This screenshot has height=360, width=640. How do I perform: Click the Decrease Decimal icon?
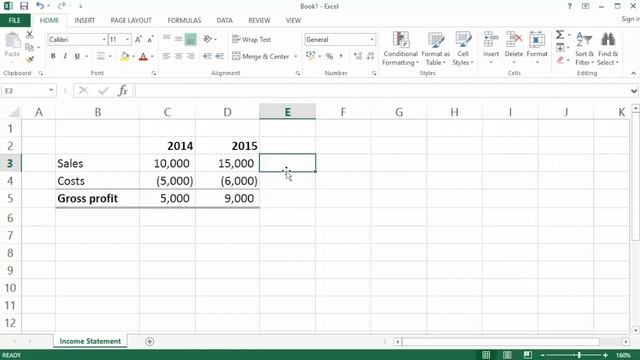[370, 56]
